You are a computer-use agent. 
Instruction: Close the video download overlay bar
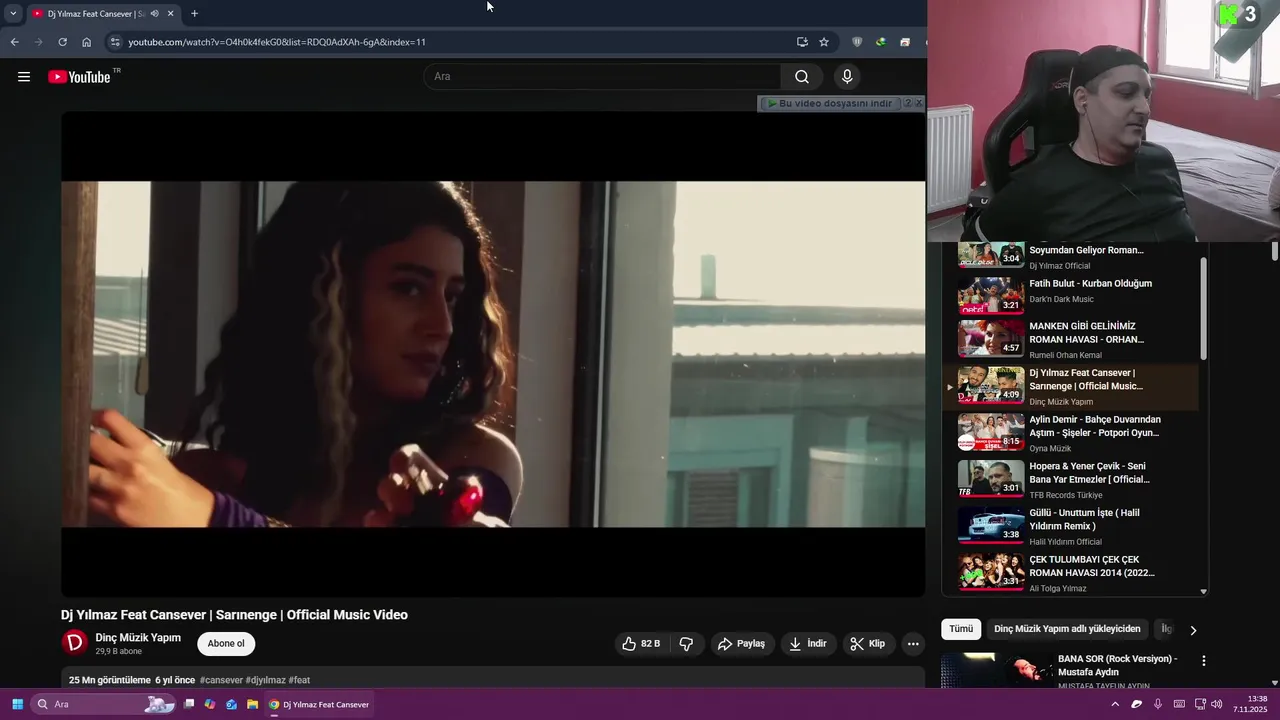pos(919,103)
